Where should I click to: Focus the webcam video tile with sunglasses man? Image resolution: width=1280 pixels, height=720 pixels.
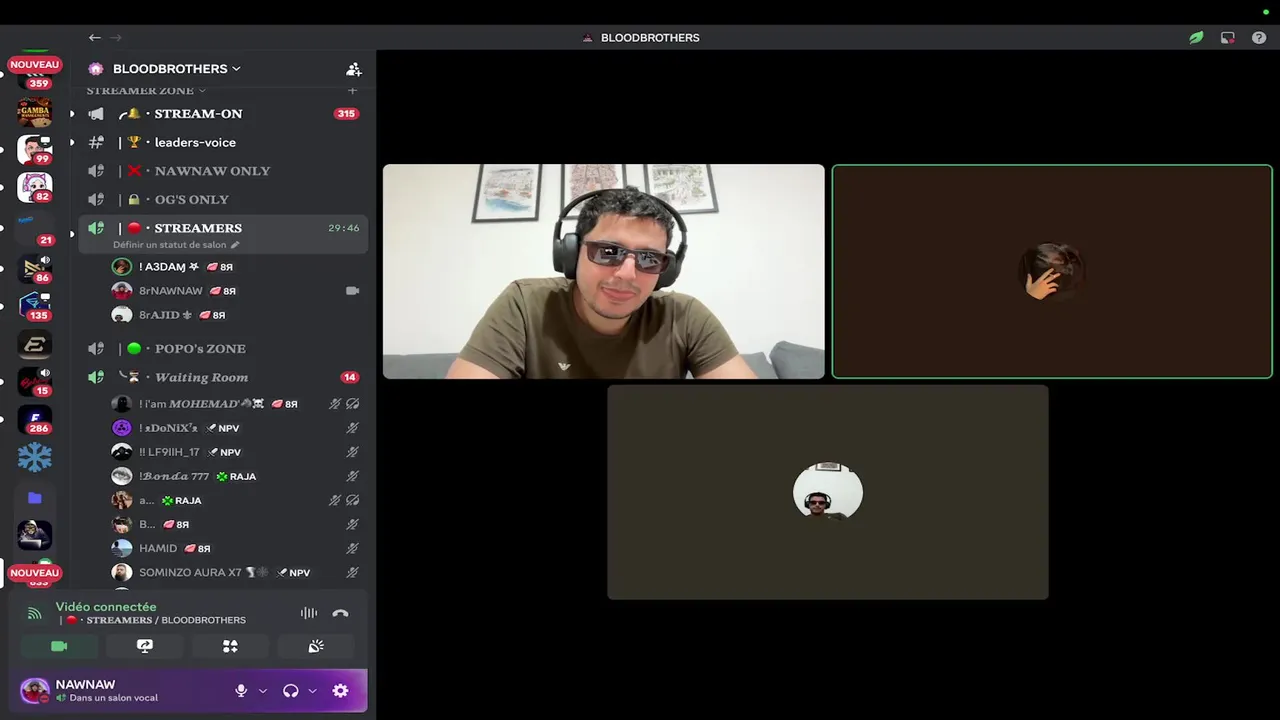[x=604, y=272]
